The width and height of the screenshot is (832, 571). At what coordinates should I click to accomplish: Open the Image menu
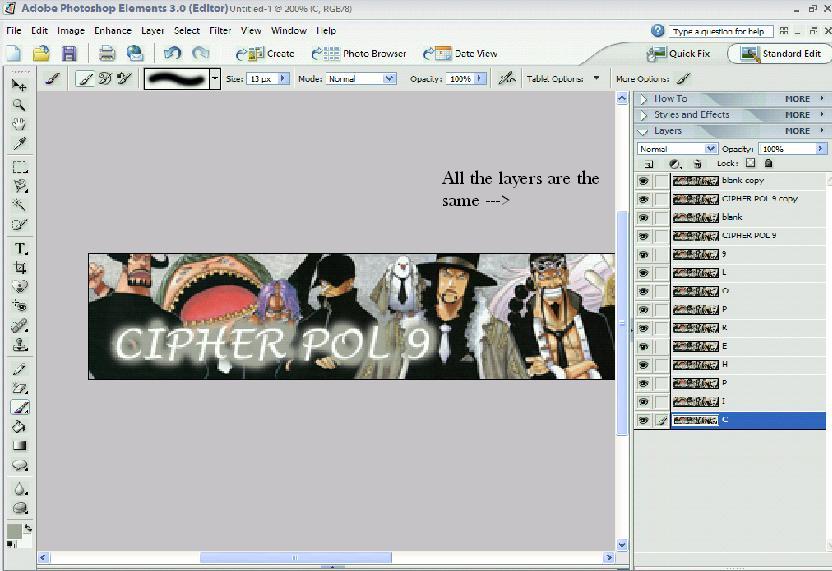[71, 31]
